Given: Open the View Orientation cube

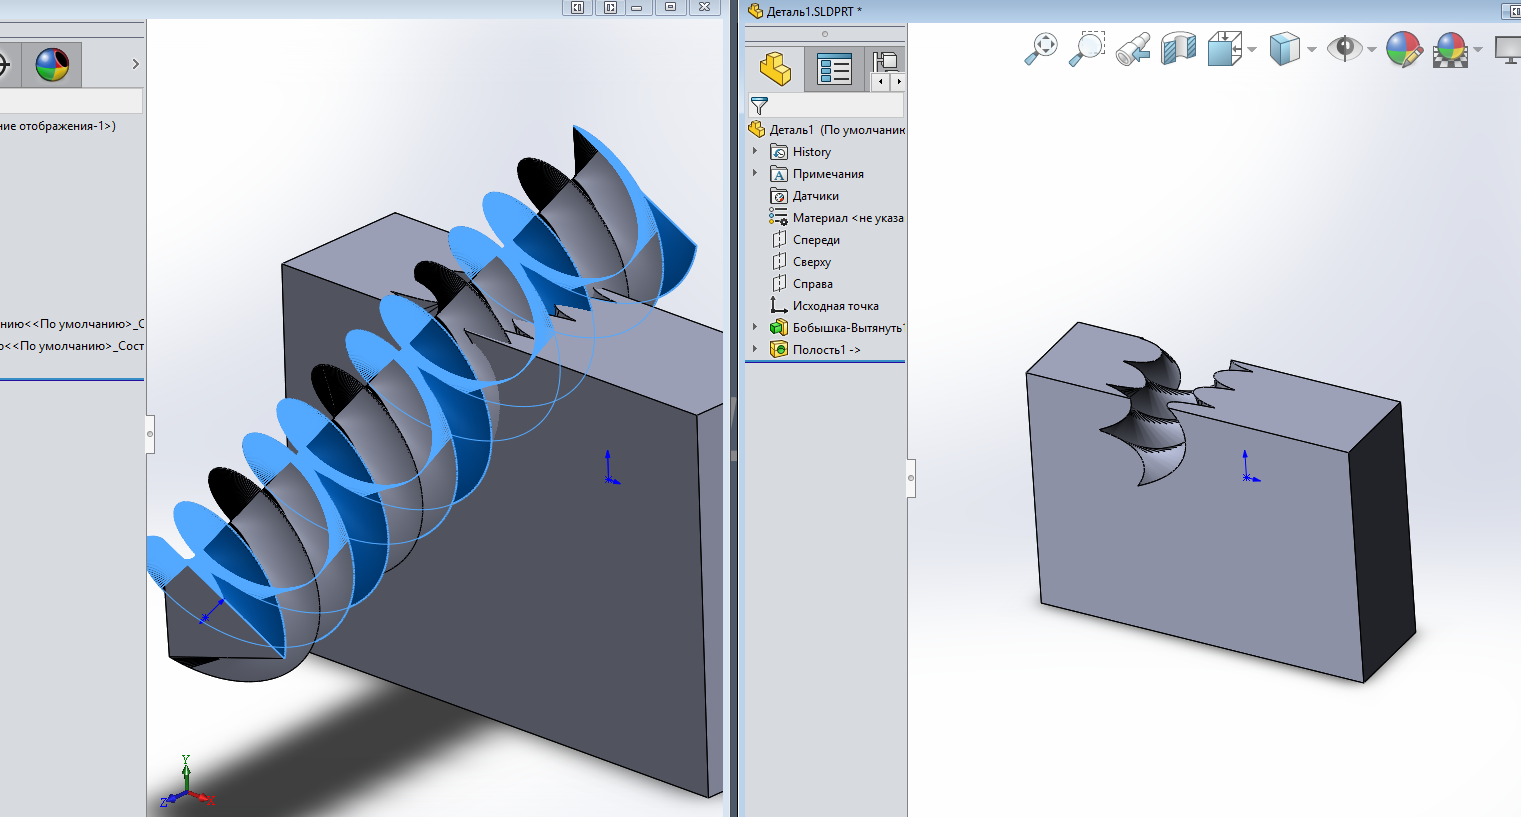Looking at the screenshot, I should (1224, 48).
